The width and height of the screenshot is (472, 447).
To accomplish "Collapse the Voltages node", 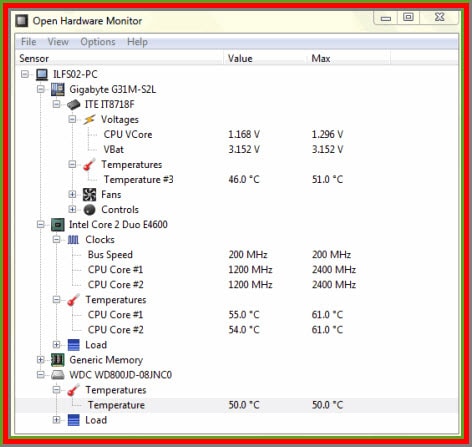I will pos(72,119).
